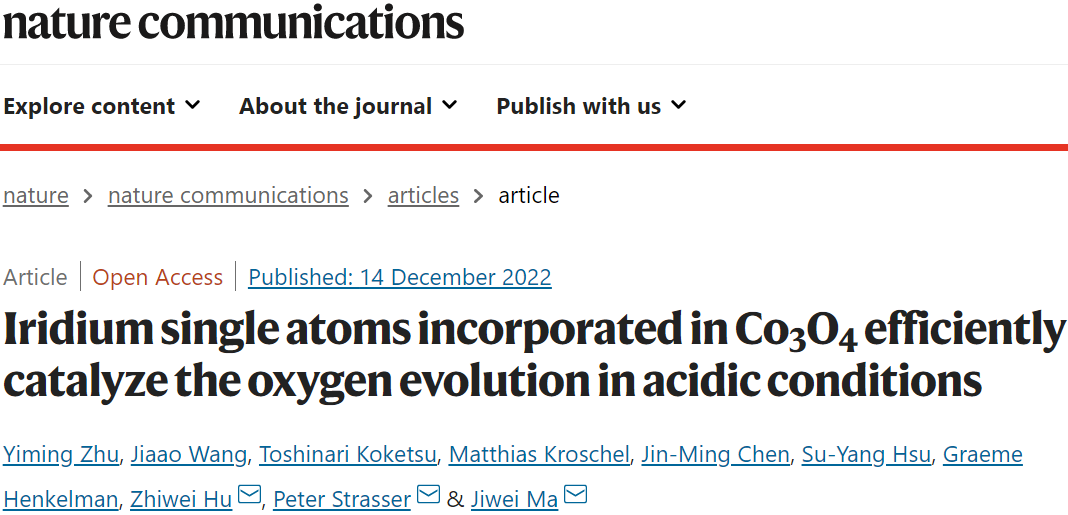Go to nature communications breadcrumb link

228,196
